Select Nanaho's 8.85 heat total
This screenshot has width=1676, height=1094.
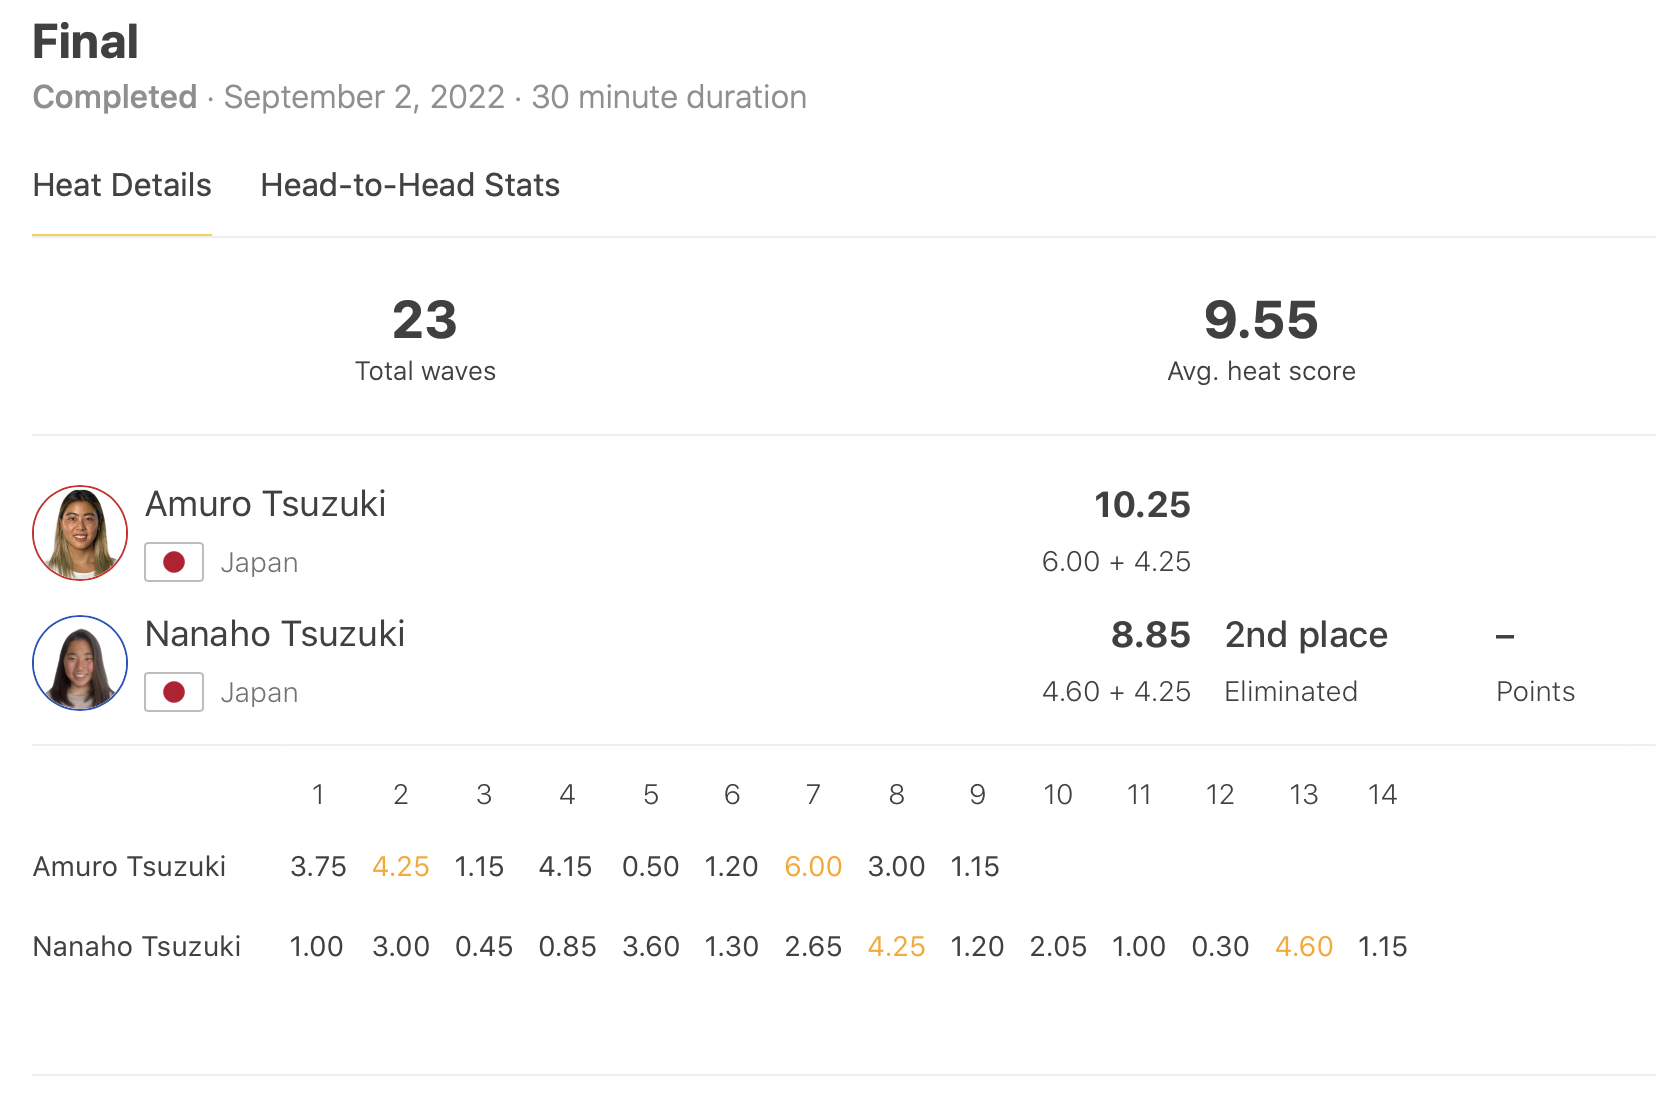coord(1150,635)
